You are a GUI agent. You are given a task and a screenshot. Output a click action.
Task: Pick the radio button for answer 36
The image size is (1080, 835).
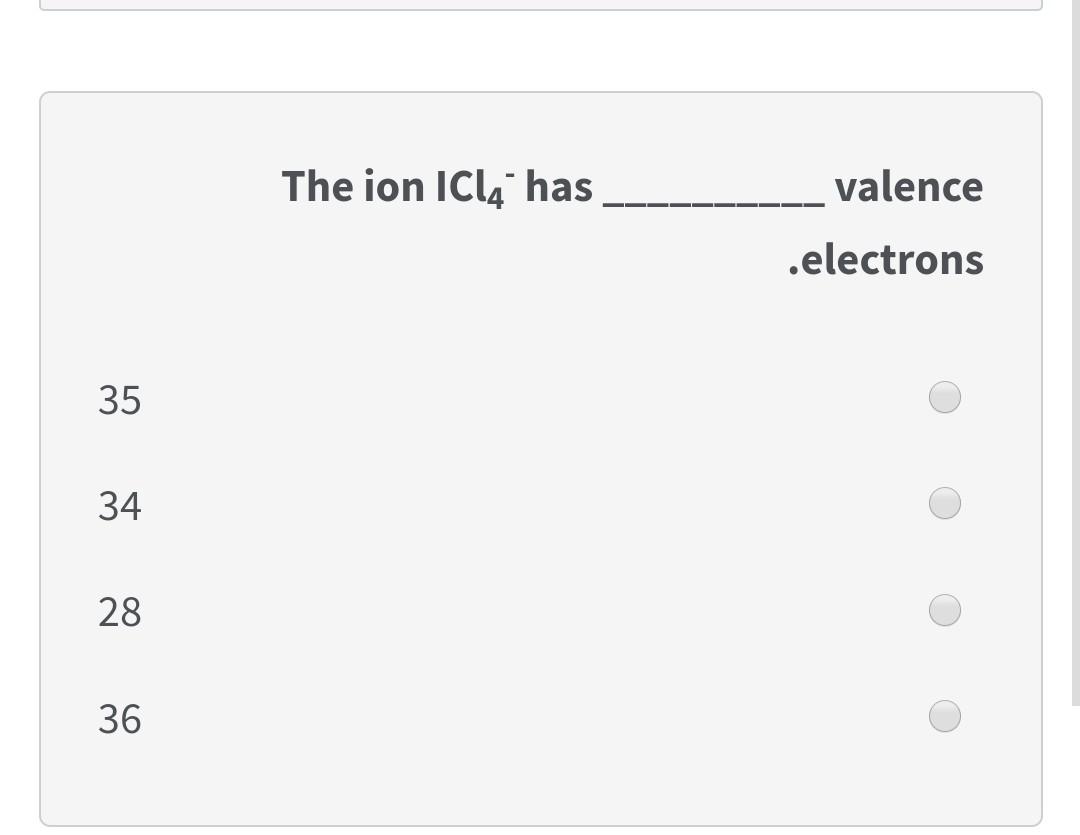[x=945, y=716]
